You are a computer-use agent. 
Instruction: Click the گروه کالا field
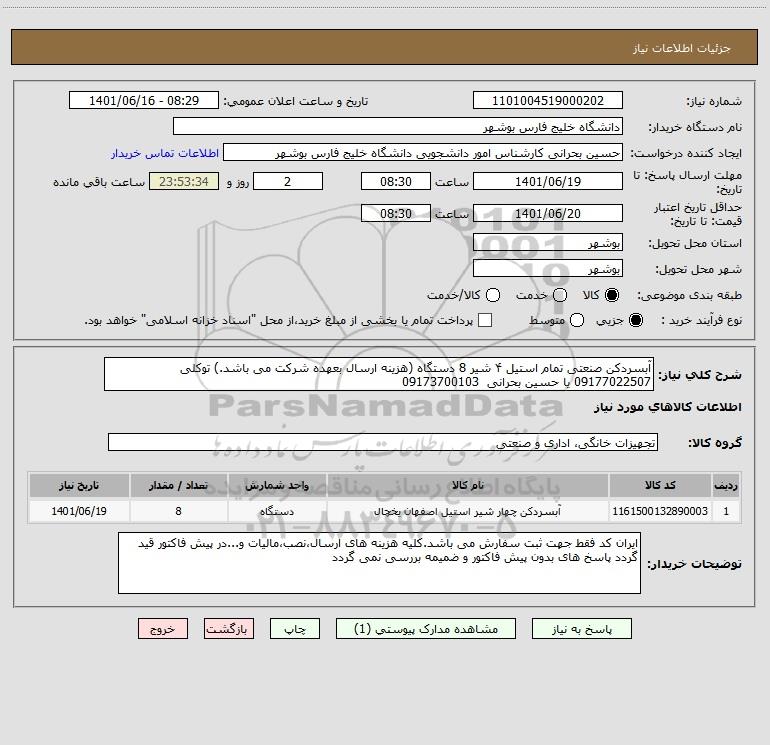383,442
